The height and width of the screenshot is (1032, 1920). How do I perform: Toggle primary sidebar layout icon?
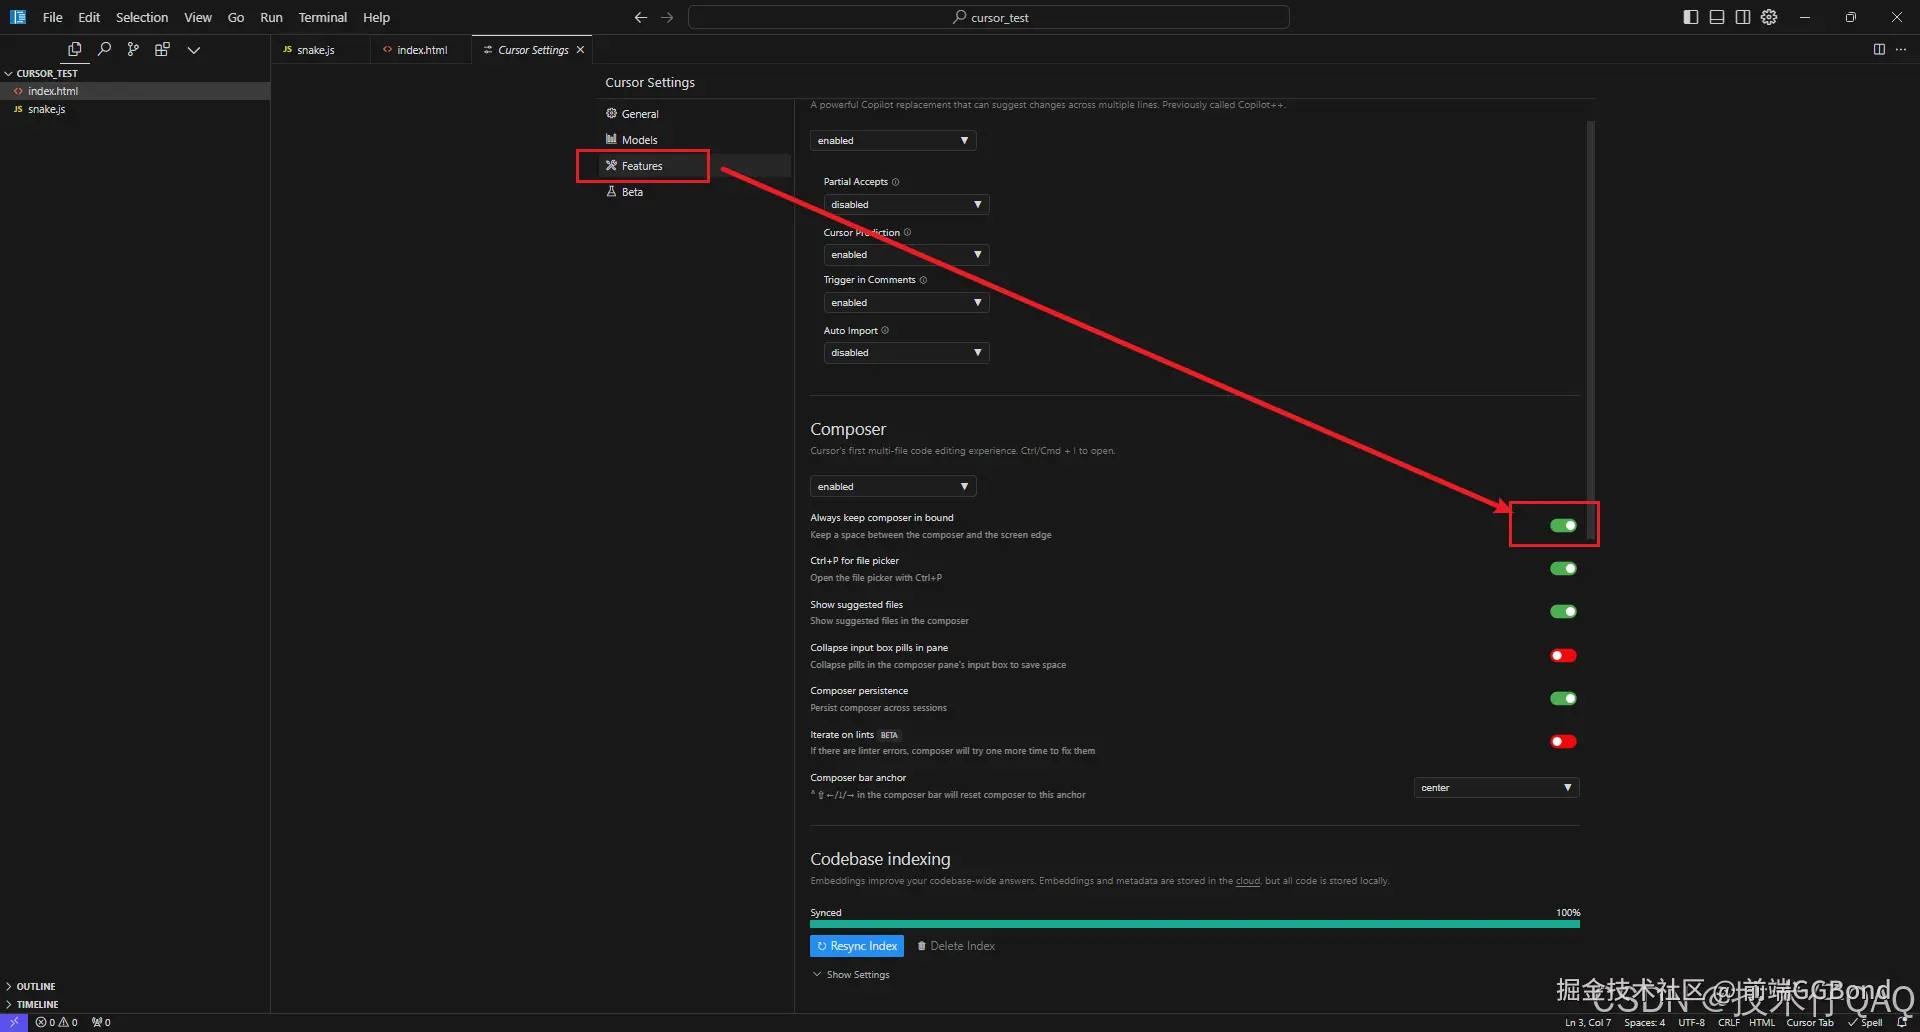coord(1691,17)
